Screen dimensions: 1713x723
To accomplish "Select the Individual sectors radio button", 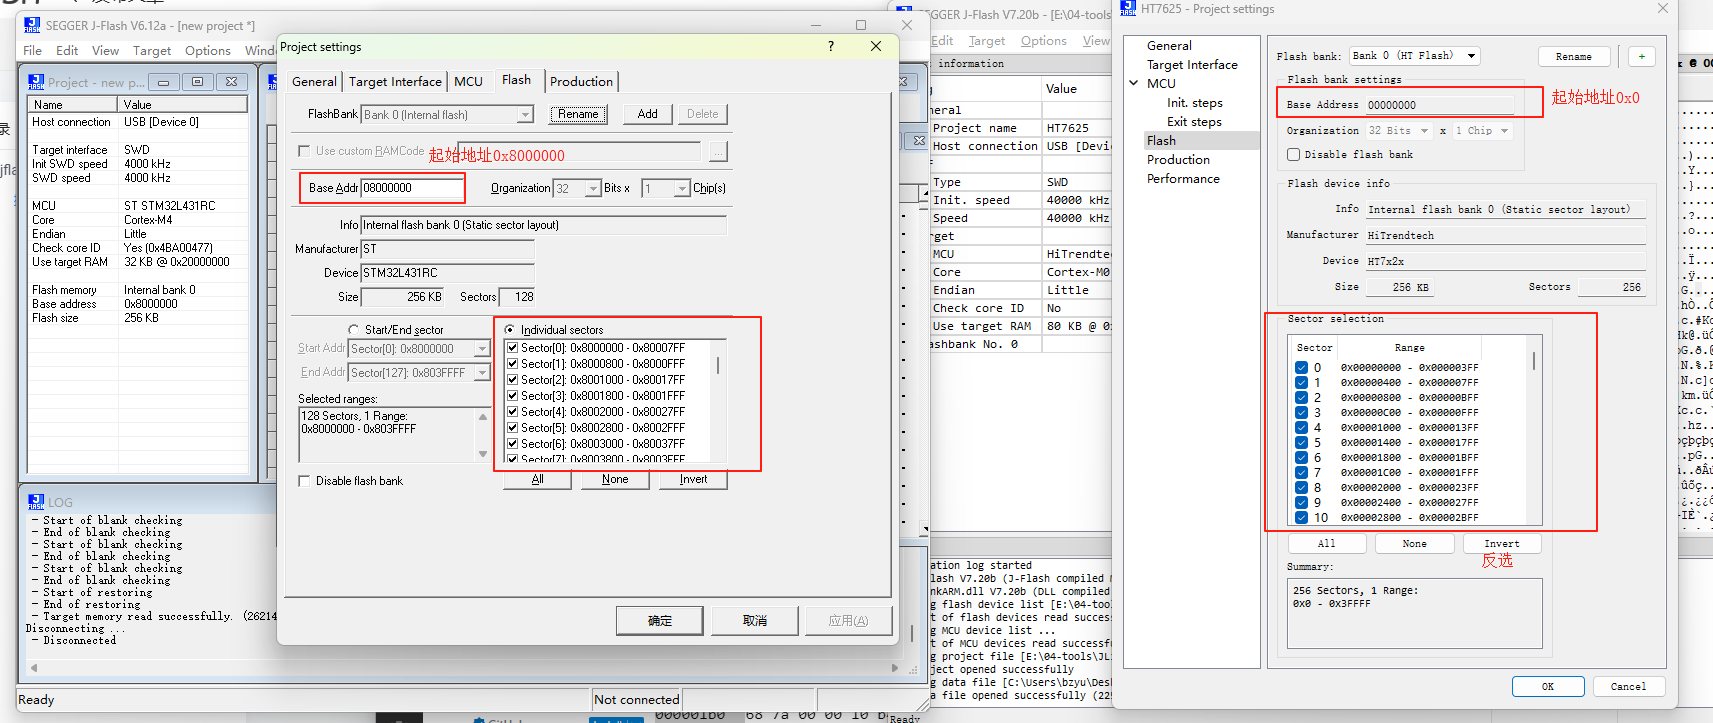I will click(510, 330).
